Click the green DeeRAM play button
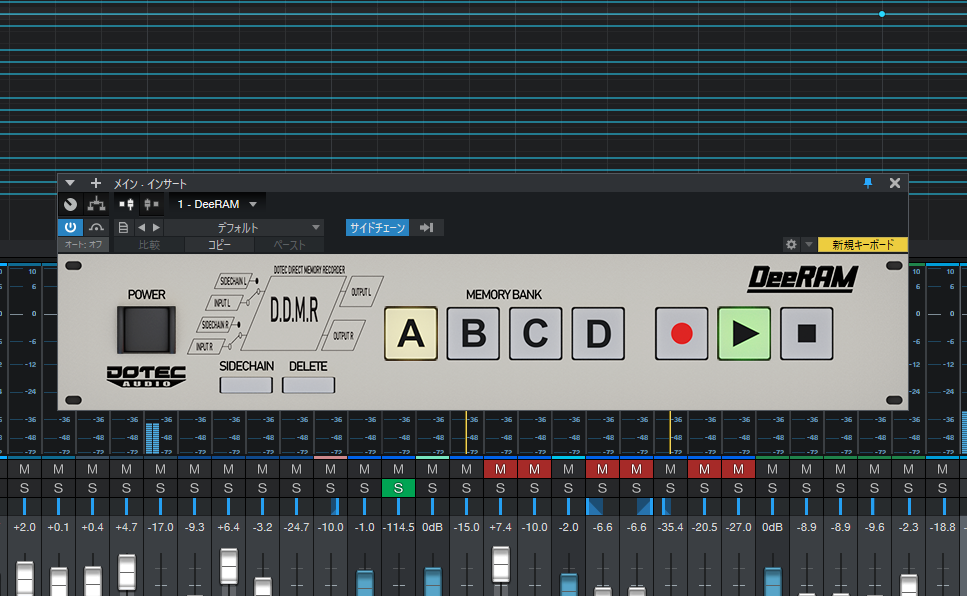Viewport: 967px width, 596px height. [744, 334]
